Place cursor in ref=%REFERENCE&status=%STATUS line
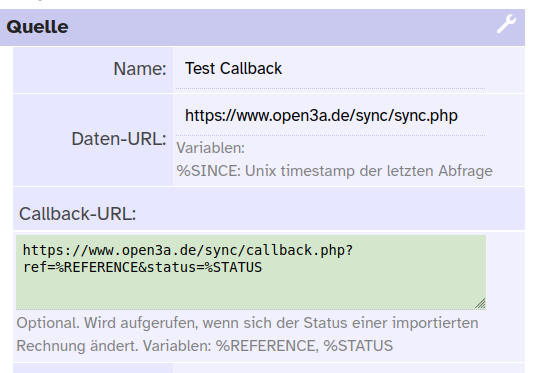 (x=142, y=267)
